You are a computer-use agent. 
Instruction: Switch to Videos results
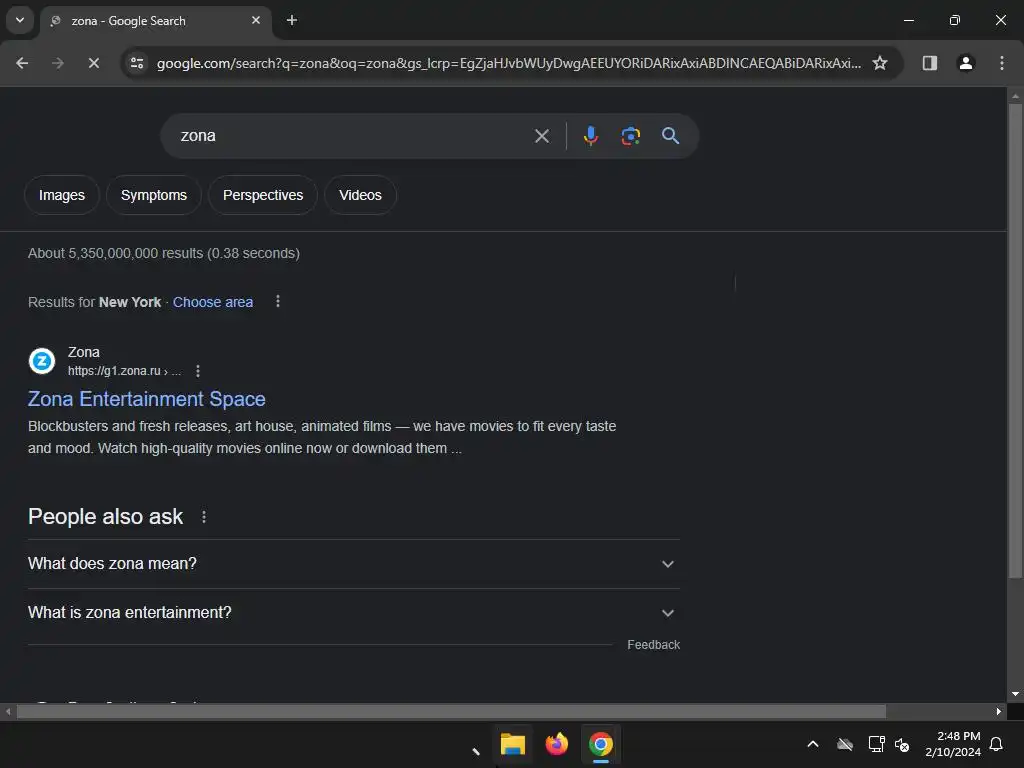[360, 195]
